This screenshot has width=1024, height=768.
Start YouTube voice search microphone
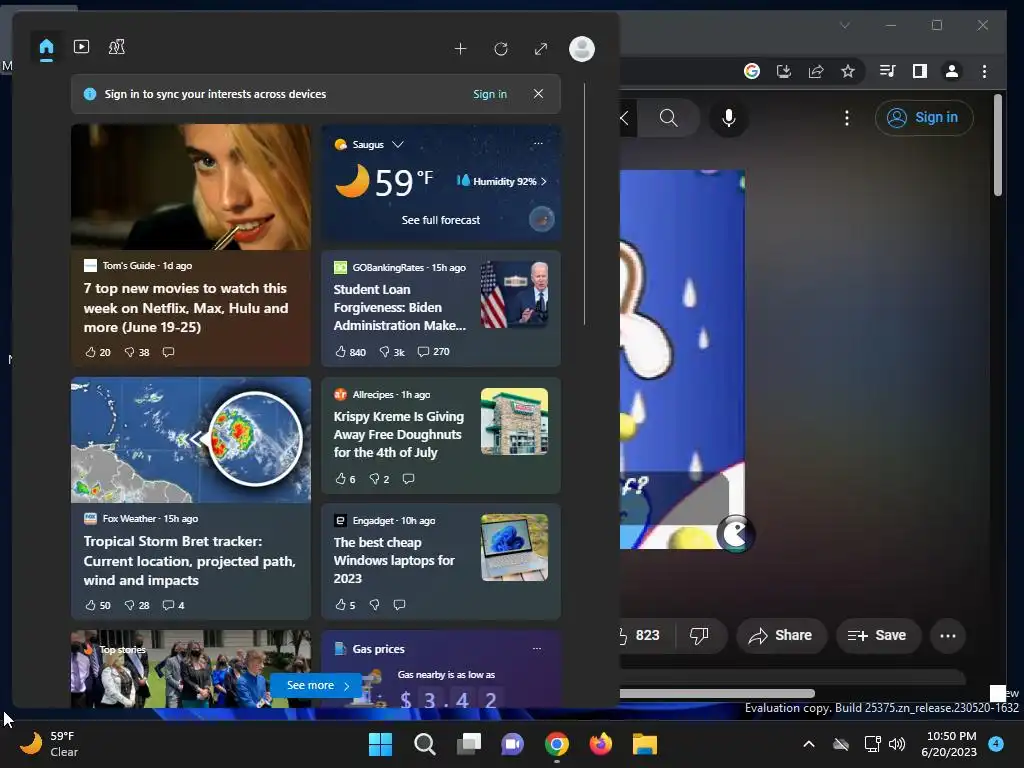729,118
